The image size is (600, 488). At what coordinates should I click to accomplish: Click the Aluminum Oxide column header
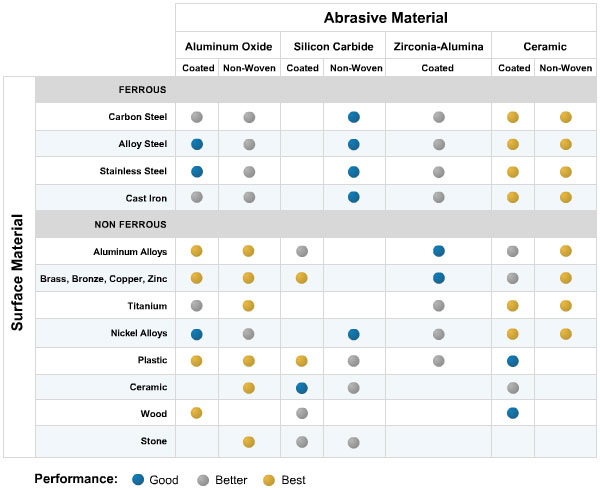[x=228, y=46]
